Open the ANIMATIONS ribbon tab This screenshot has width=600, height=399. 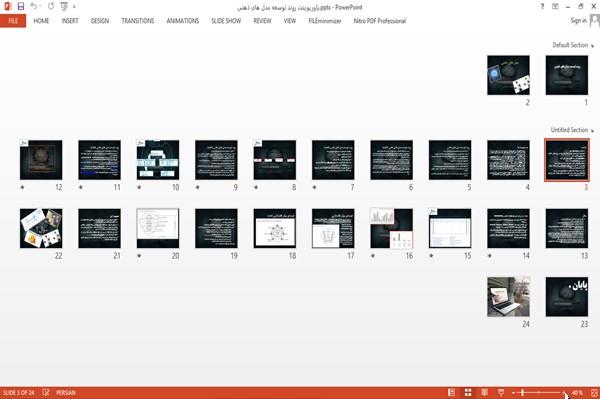(183, 21)
